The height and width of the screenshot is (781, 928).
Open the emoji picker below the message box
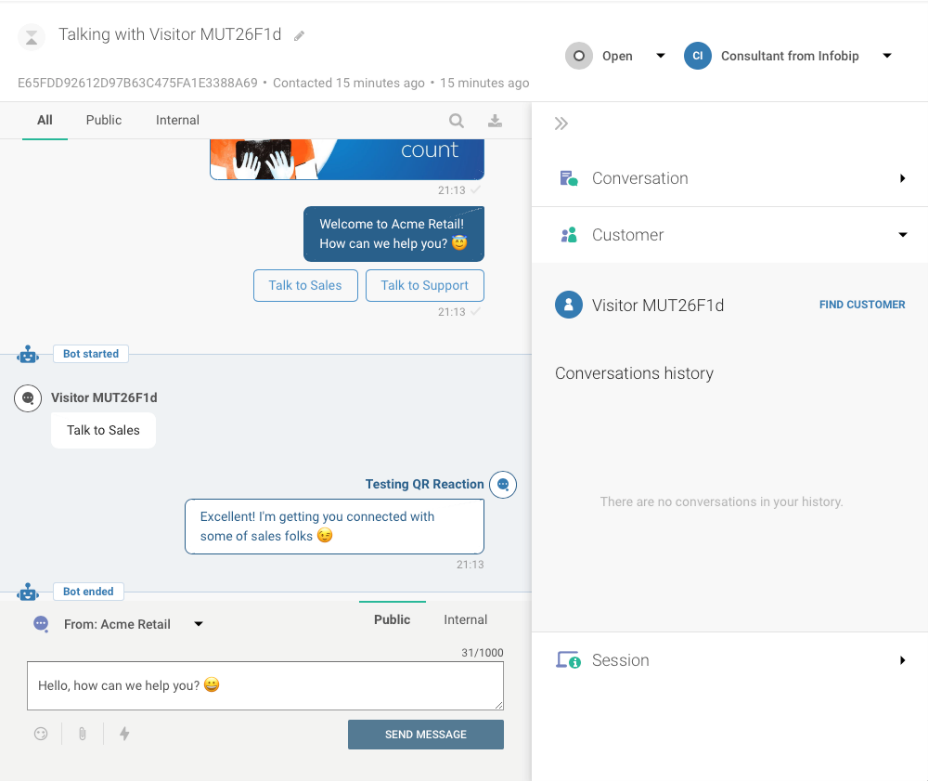tap(41, 734)
